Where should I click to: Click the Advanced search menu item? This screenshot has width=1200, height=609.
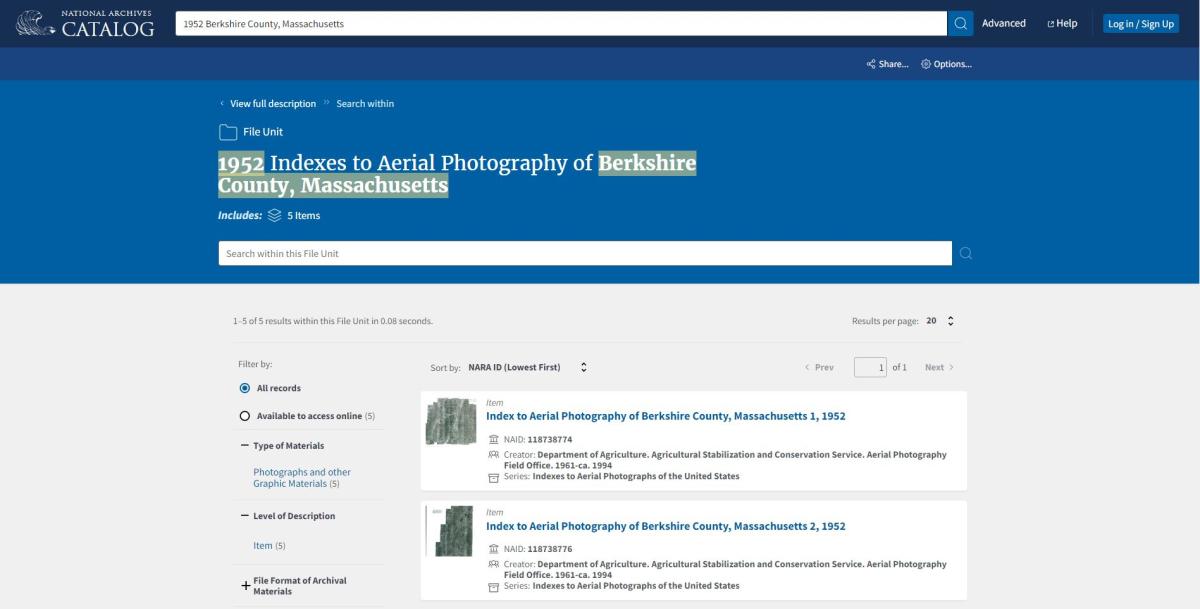pos(1003,23)
